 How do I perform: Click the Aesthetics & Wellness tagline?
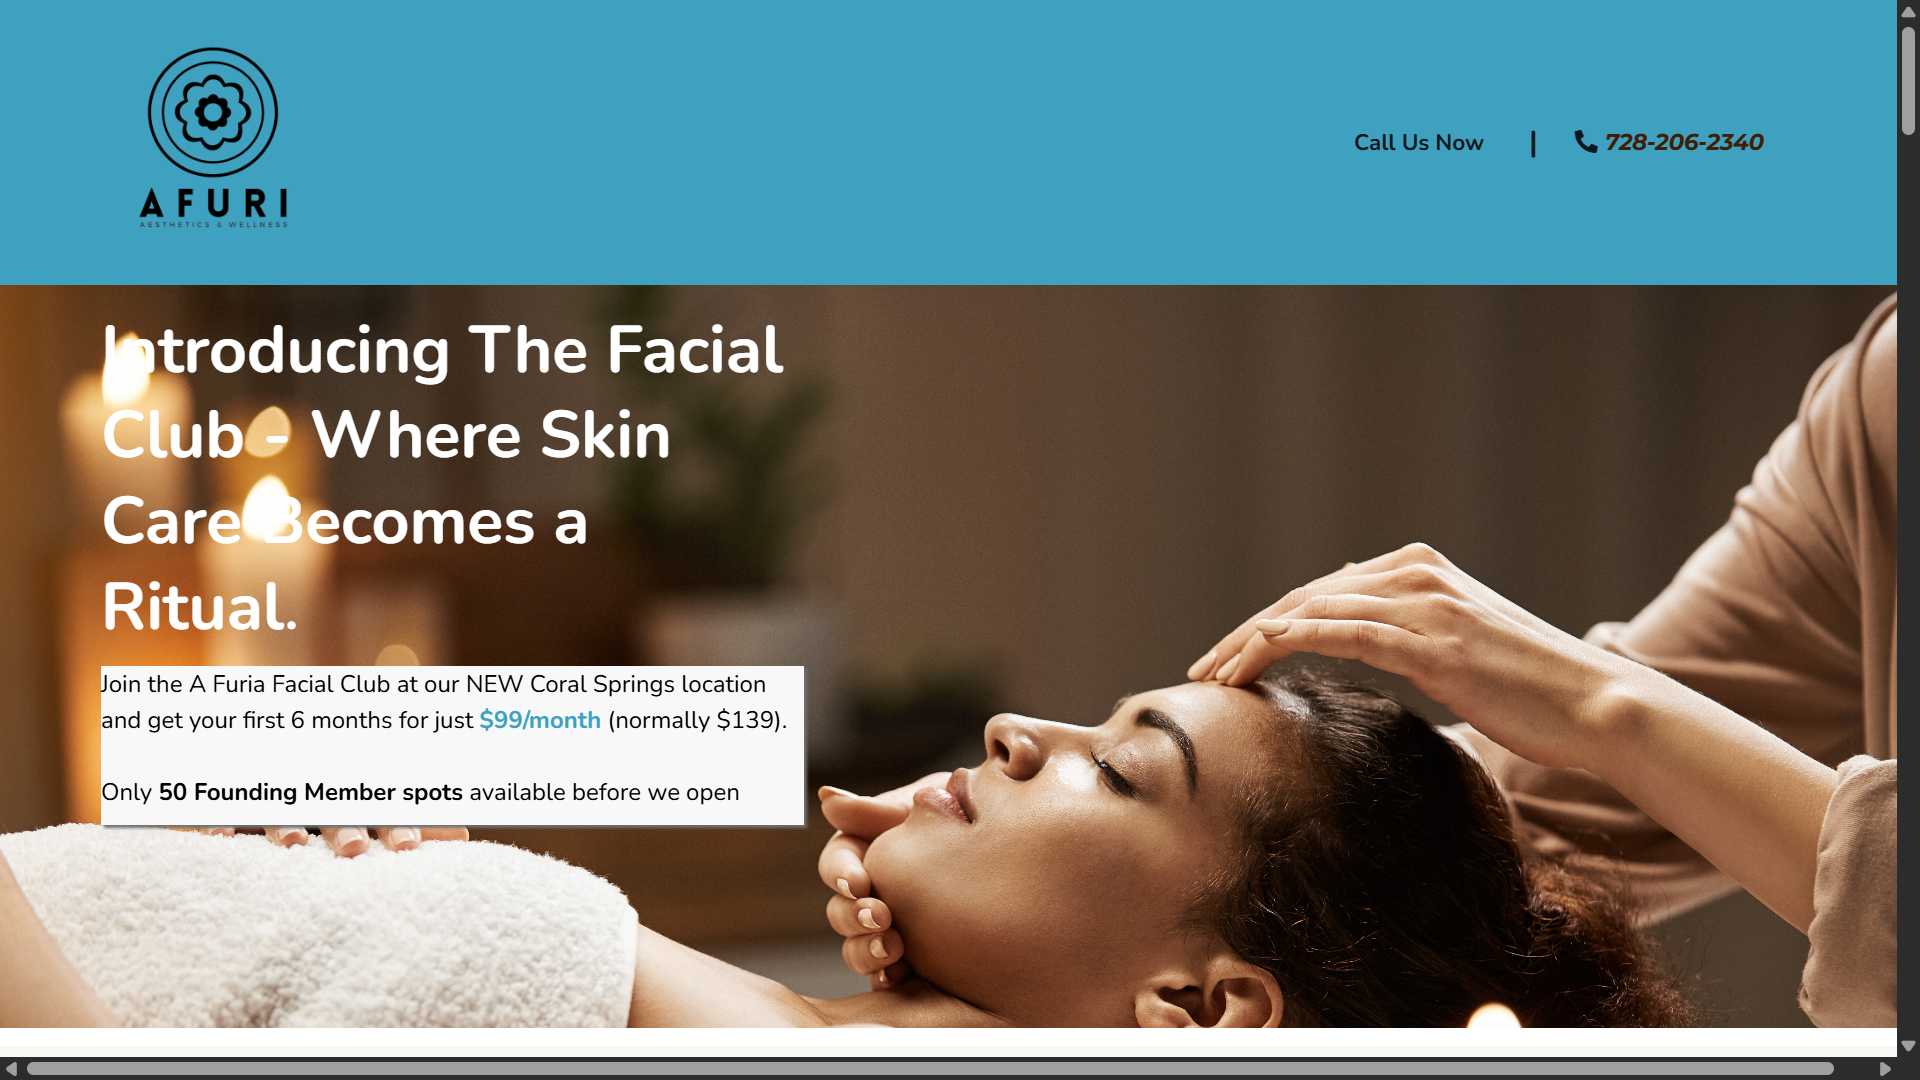point(214,225)
